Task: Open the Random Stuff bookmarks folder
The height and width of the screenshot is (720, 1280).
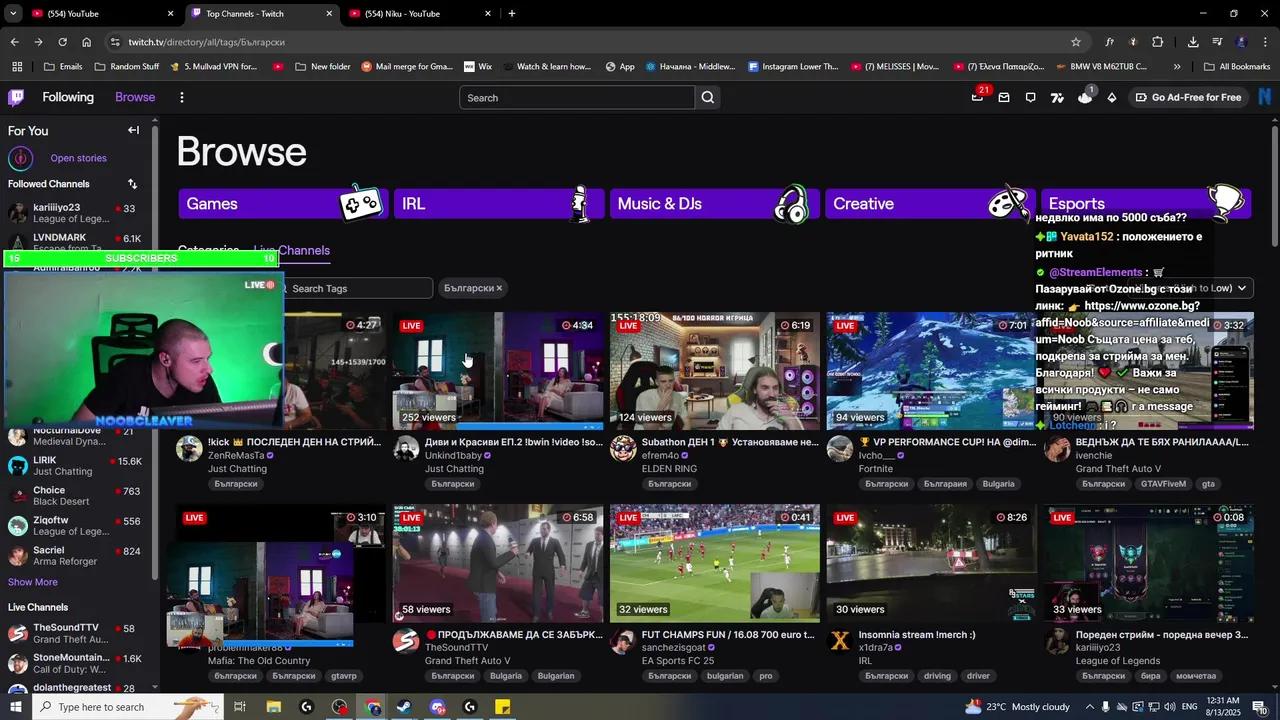Action: tap(127, 67)
